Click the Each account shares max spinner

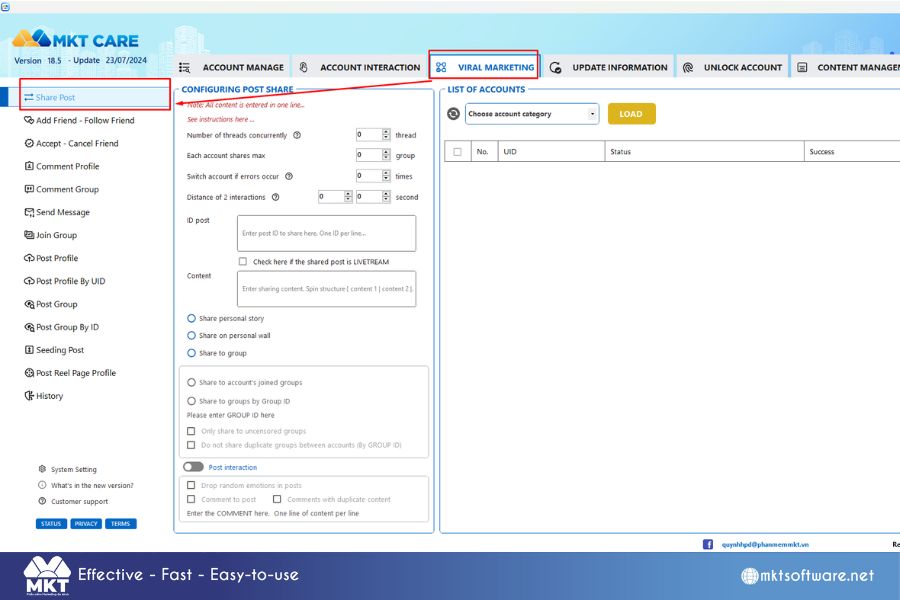pyautogui.click(x=386, y=155)
